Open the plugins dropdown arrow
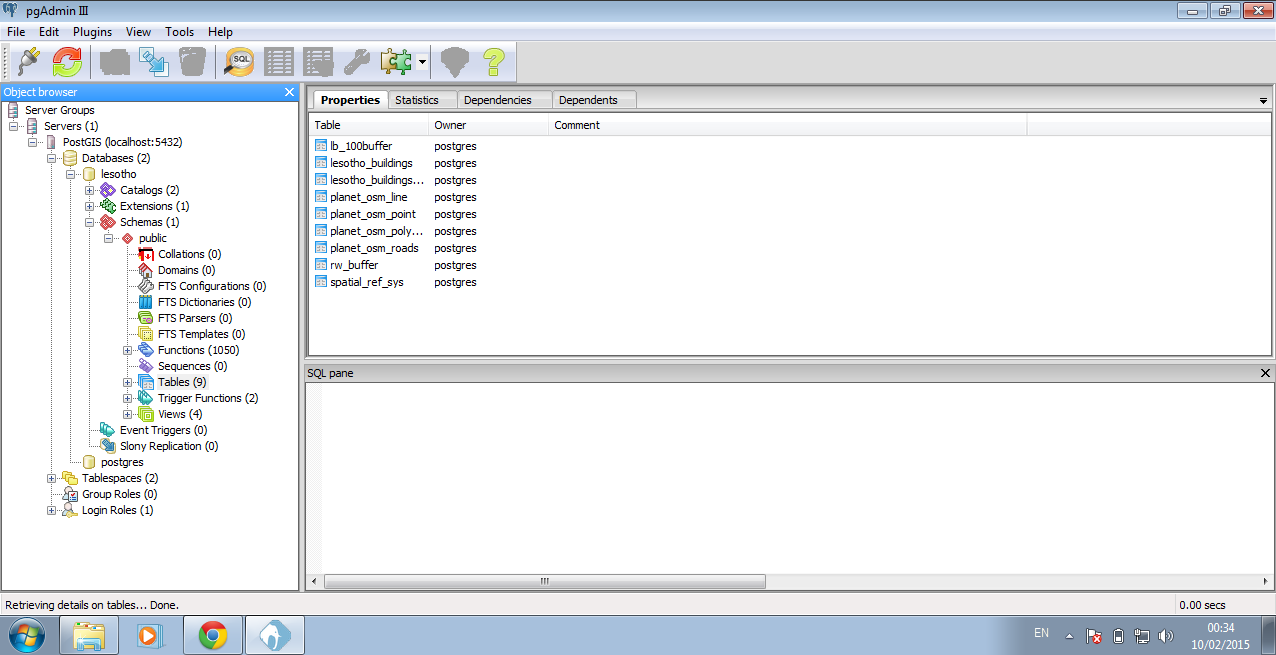1276x655 pixels. tap(423, 62)
